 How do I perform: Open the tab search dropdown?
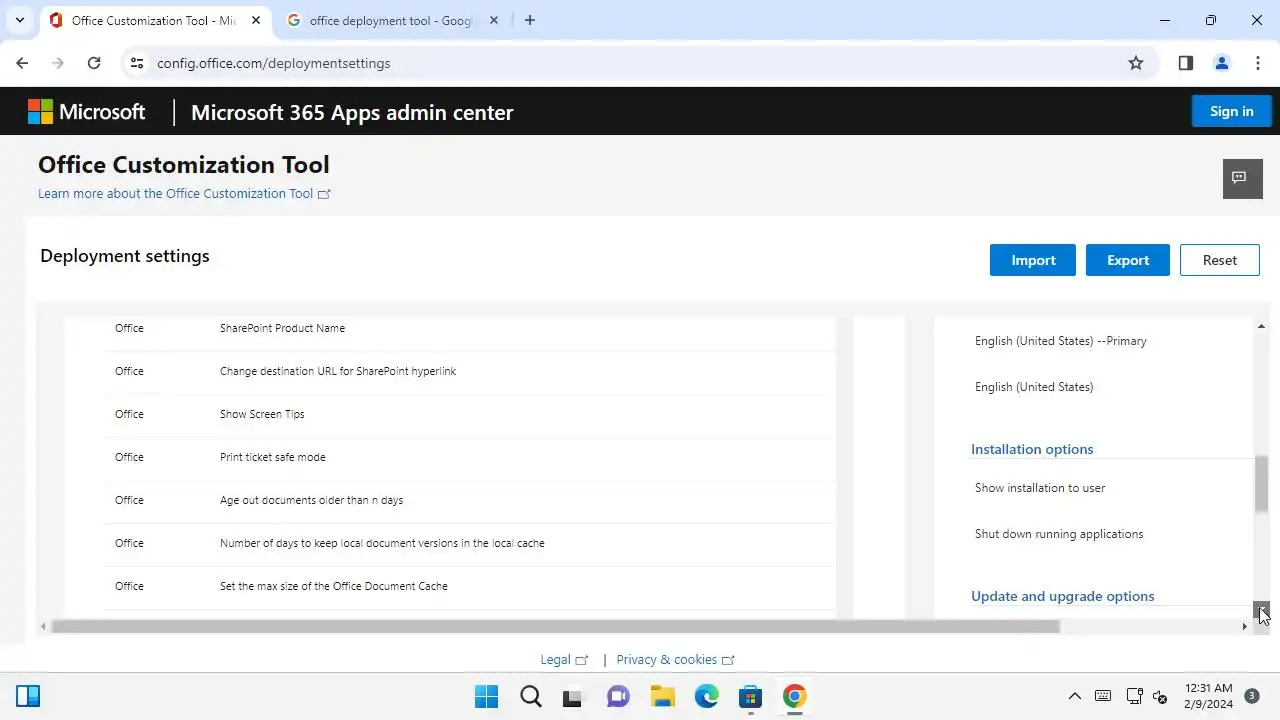(x=19, y=20)
